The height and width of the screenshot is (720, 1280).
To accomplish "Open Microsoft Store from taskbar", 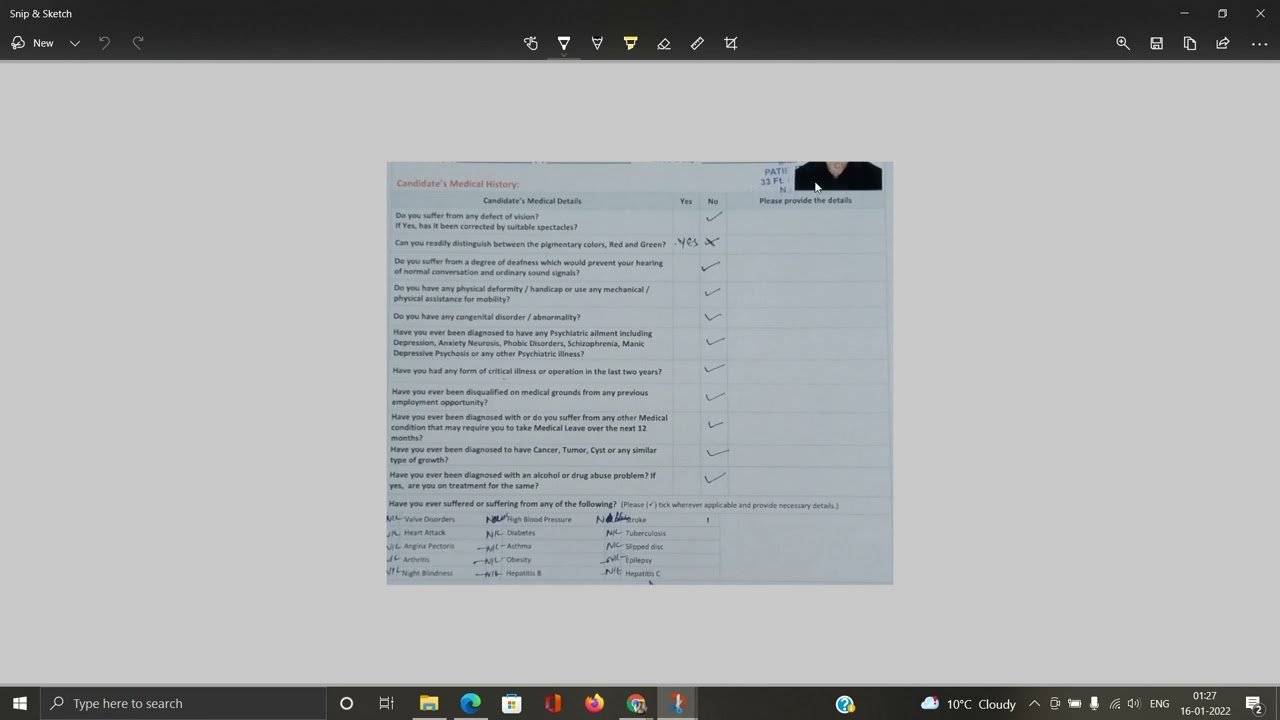I will [511, 703].
